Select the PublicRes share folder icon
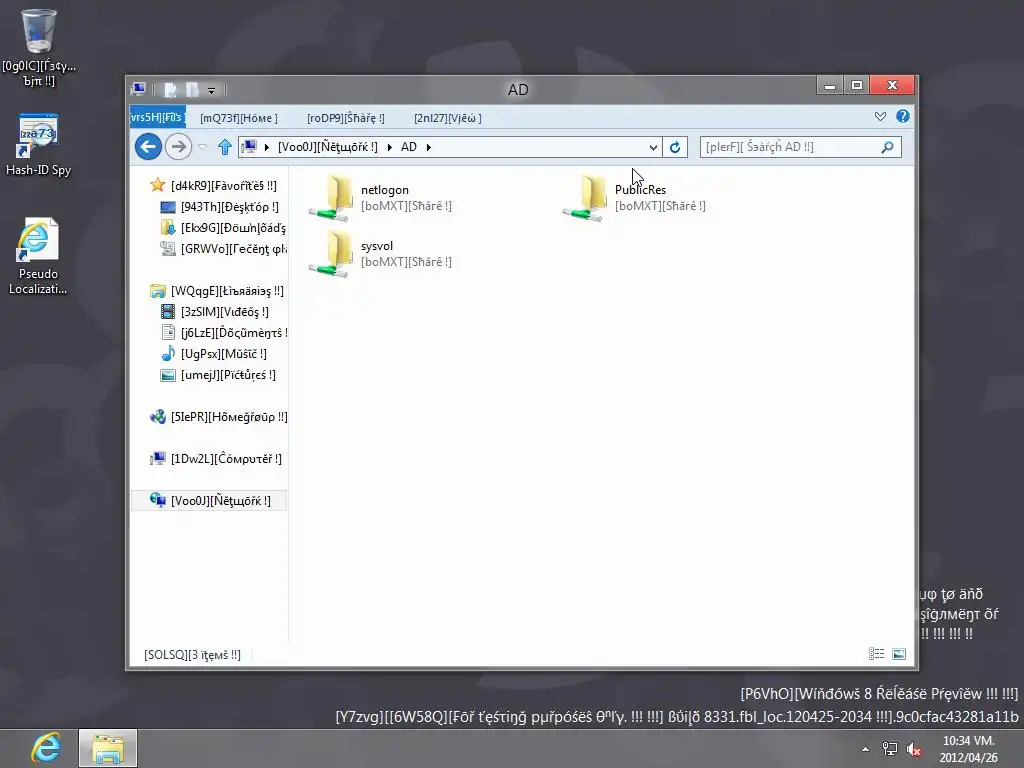1024x768 pixels. 586,198
